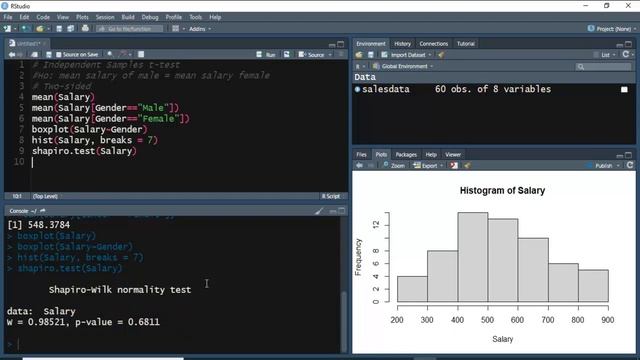View salesdata as table grid icon
The height and width of the screenshot is (360, 640).
coord(624,89)
